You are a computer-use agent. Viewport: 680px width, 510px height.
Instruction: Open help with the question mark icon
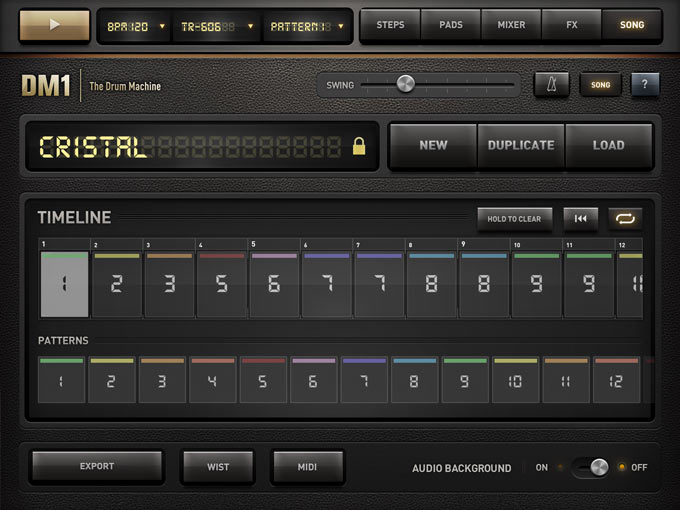[644, 85]
